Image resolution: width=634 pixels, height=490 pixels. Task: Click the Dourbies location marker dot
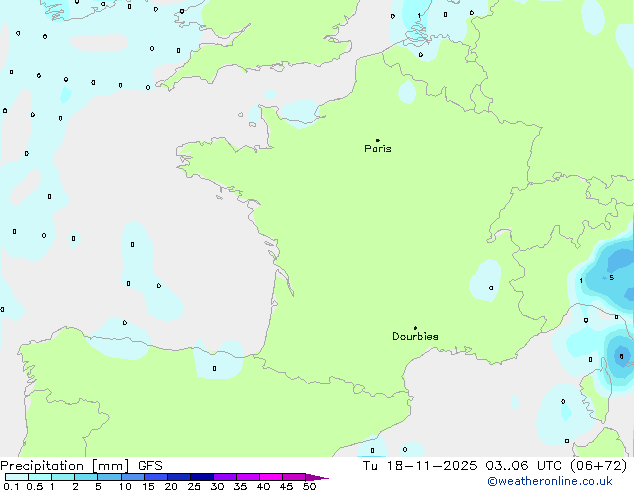[415, 328]
